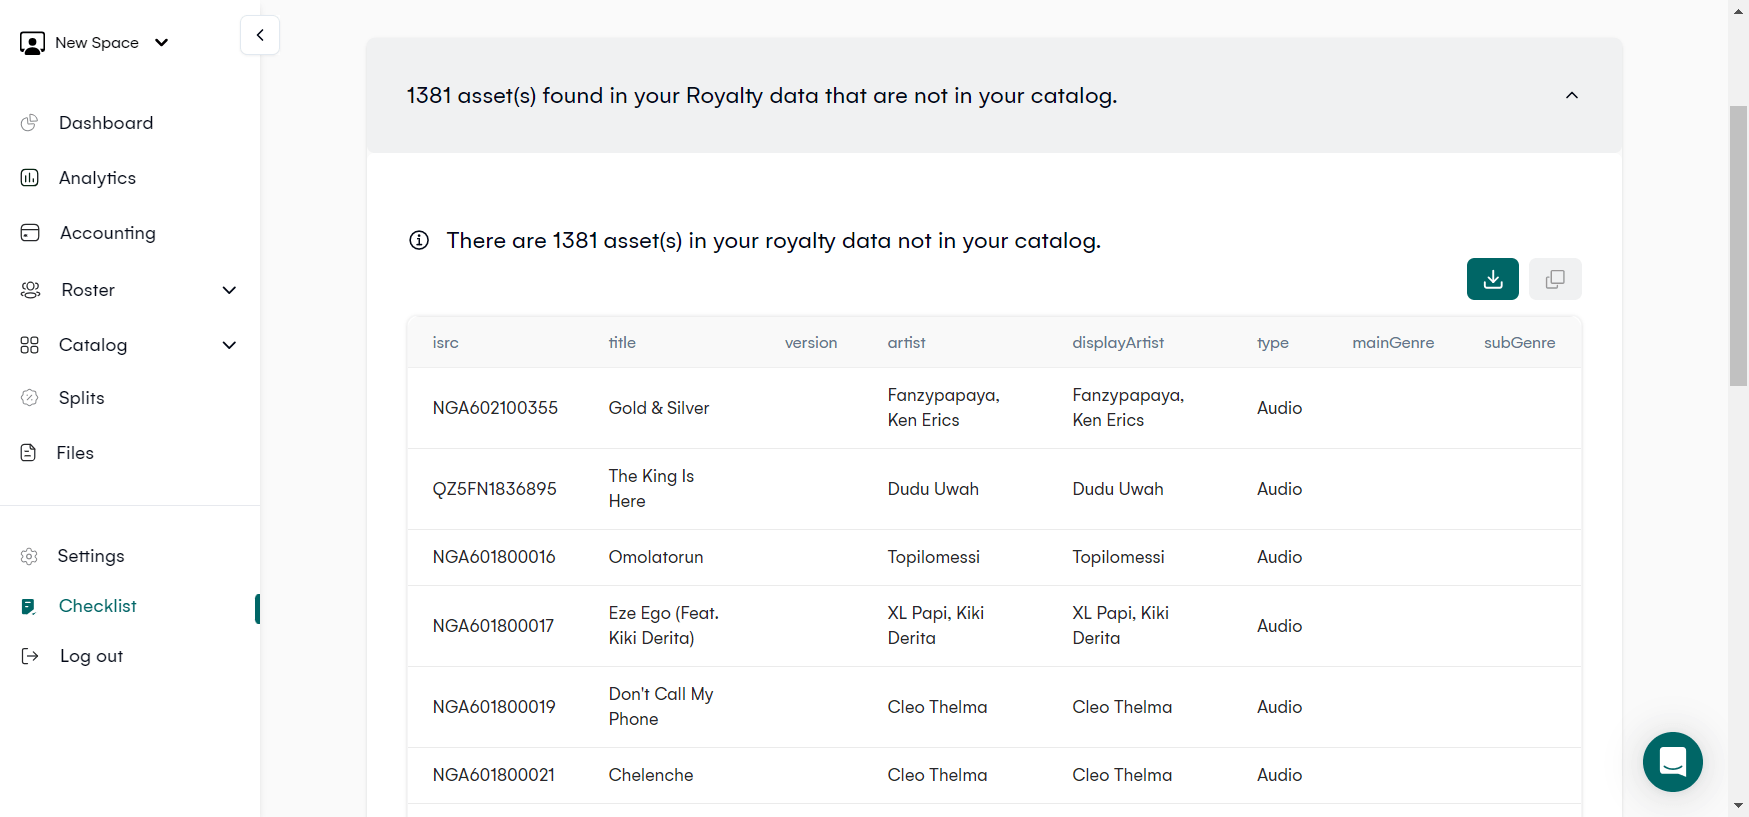Open the Analytics section
This screenshot has width=1749, height=817.
click(x=98, y=178)
